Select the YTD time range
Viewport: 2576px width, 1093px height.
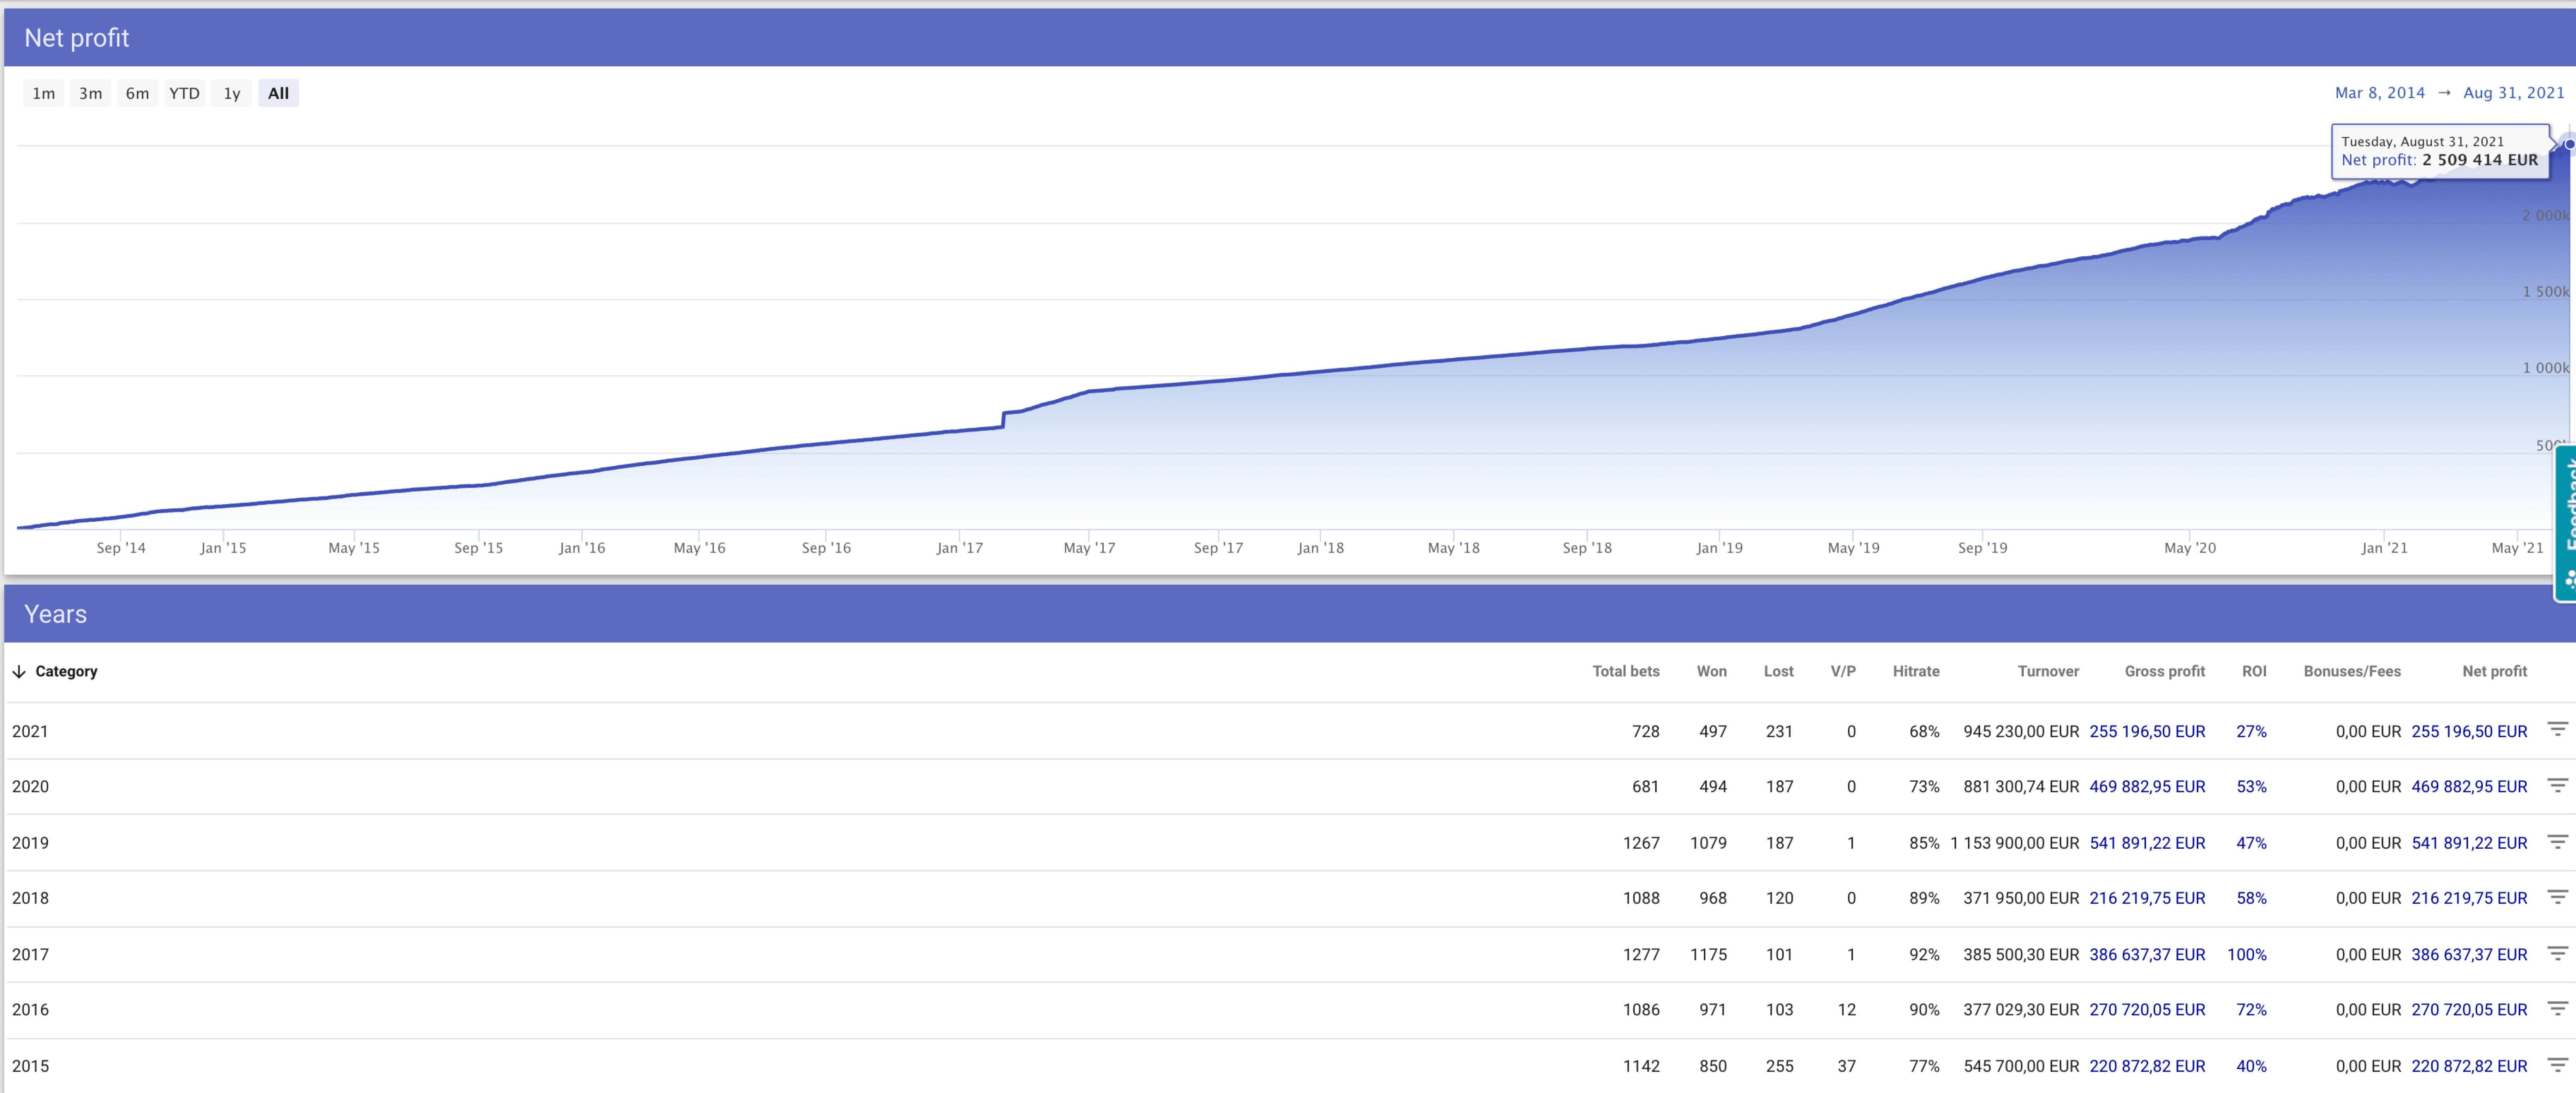(x=184, y=93)
